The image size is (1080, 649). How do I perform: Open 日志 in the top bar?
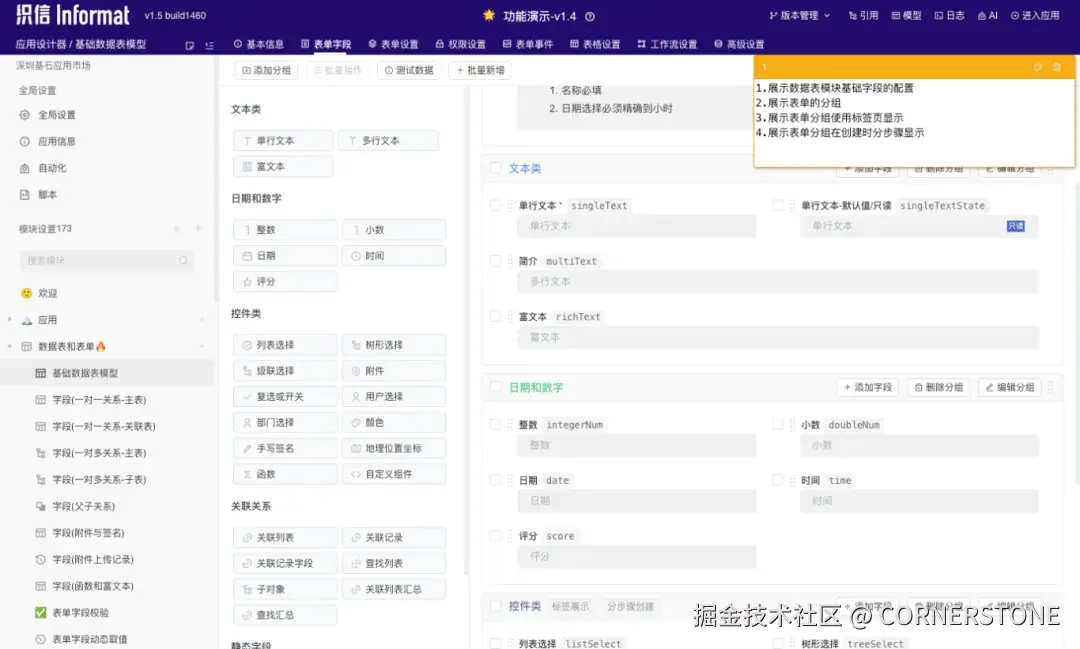click(949, 15)
